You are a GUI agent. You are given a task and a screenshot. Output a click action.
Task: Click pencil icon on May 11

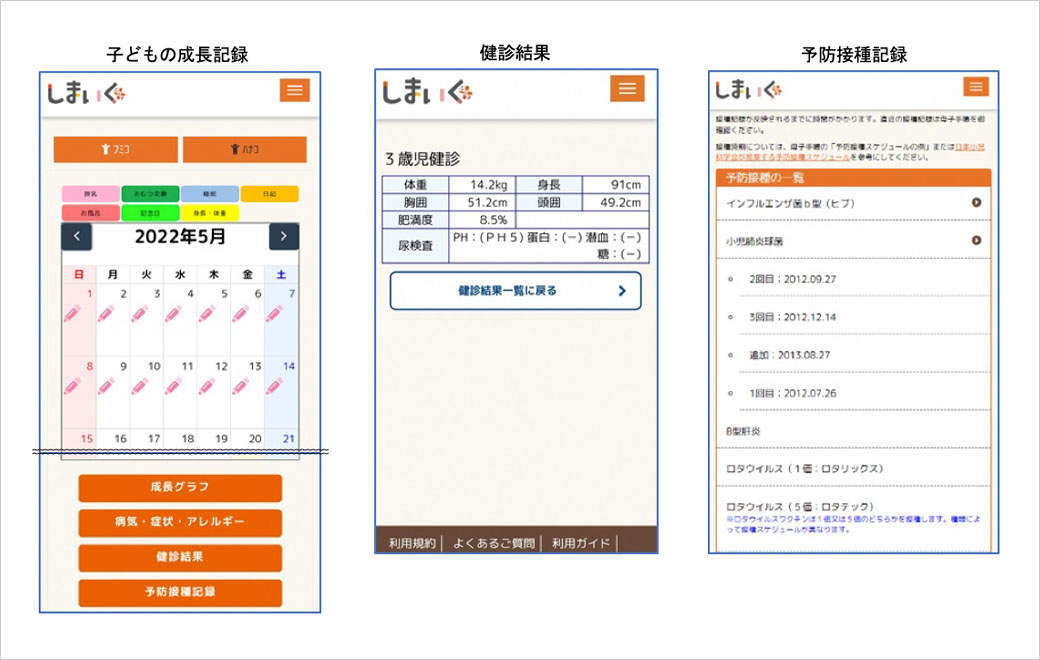pos(174,386)
